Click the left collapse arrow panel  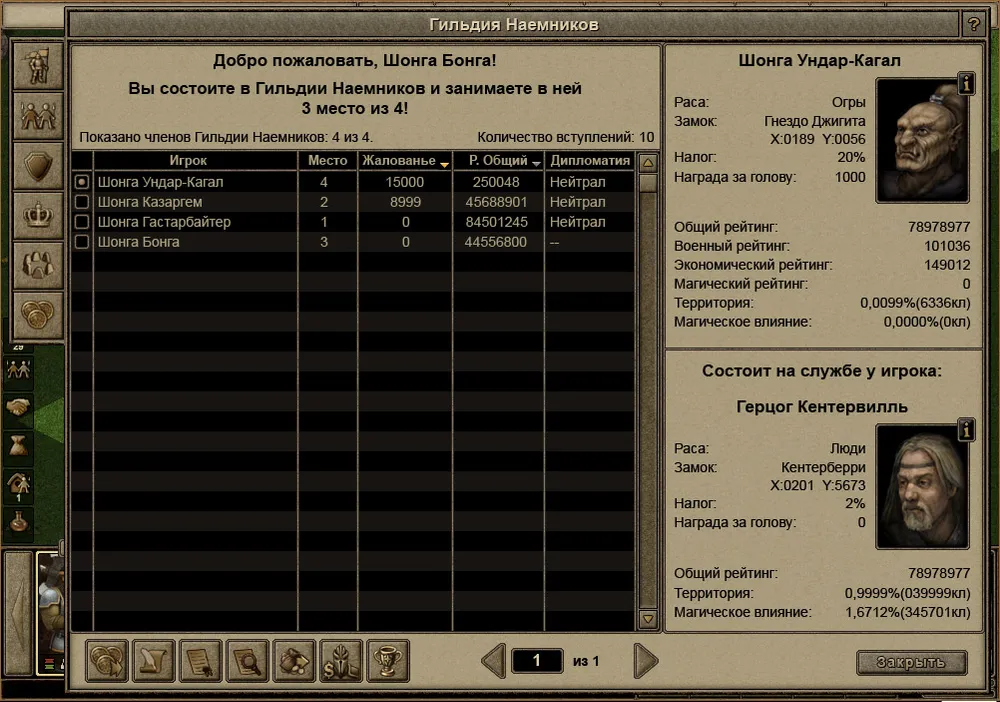[18, 613]
